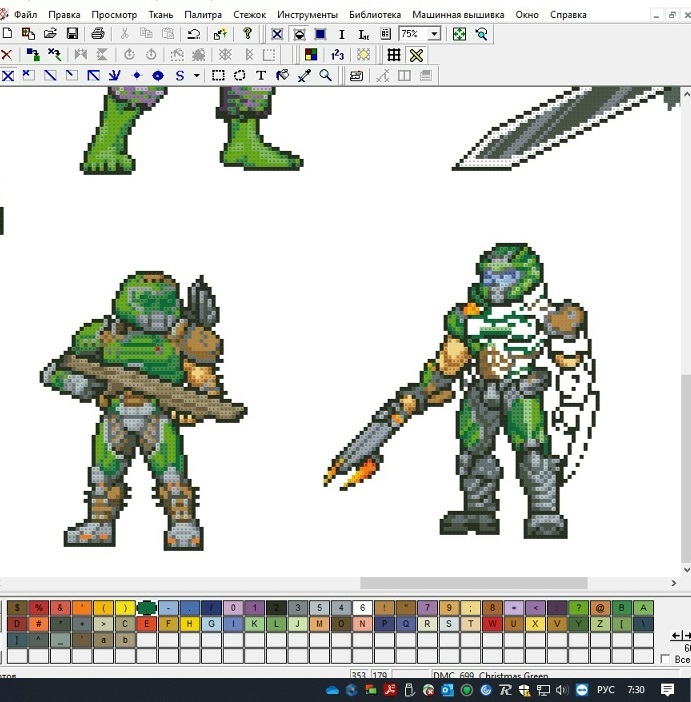Image resolution: width=691 pixels, height=702 pixels.
Task: Click the Справка menu item
Action: 569,15
